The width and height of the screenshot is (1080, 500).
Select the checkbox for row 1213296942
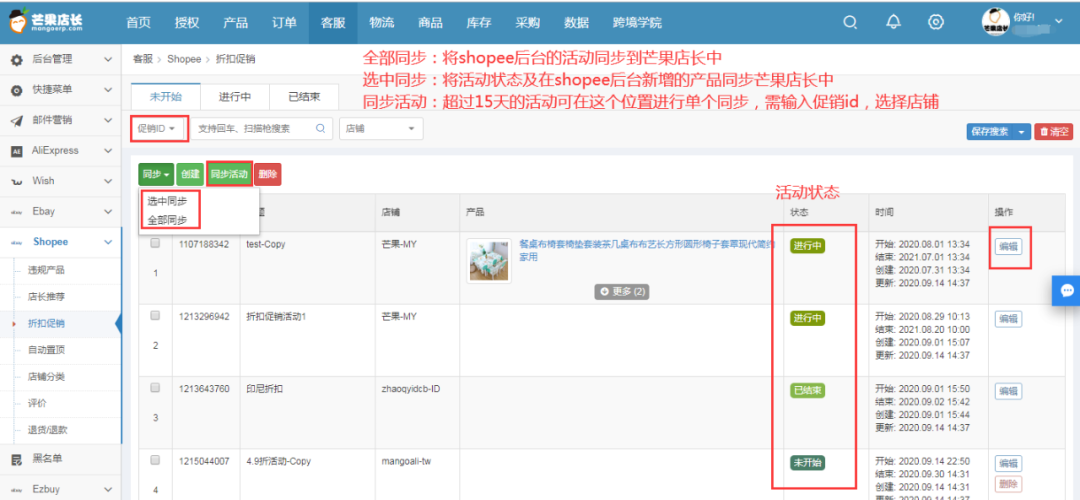pos(155,315)
